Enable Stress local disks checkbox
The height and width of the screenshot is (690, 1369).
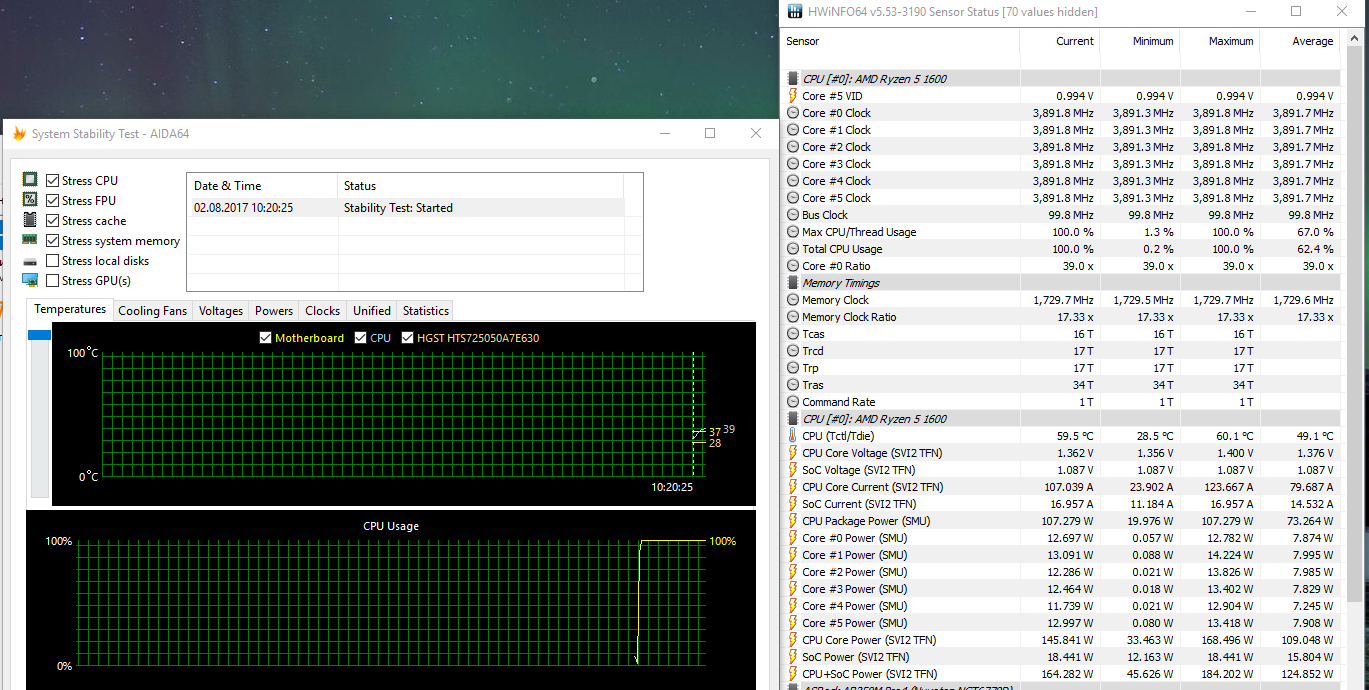(x=53, y=261)
